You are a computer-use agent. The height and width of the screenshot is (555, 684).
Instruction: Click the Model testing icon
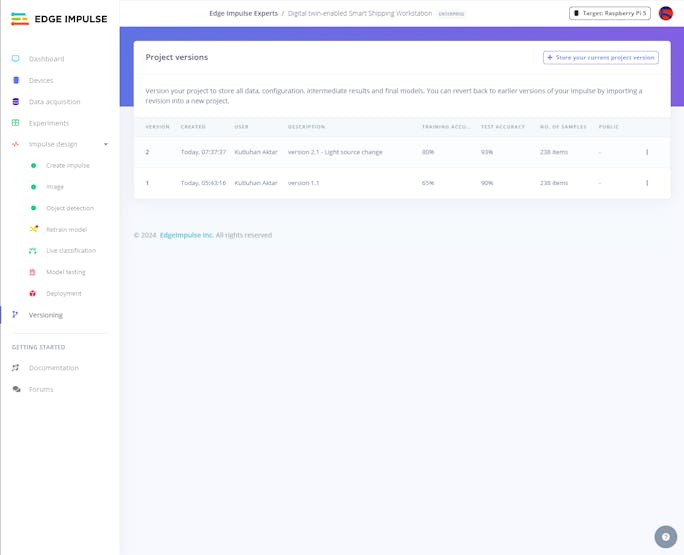(33, 272)
